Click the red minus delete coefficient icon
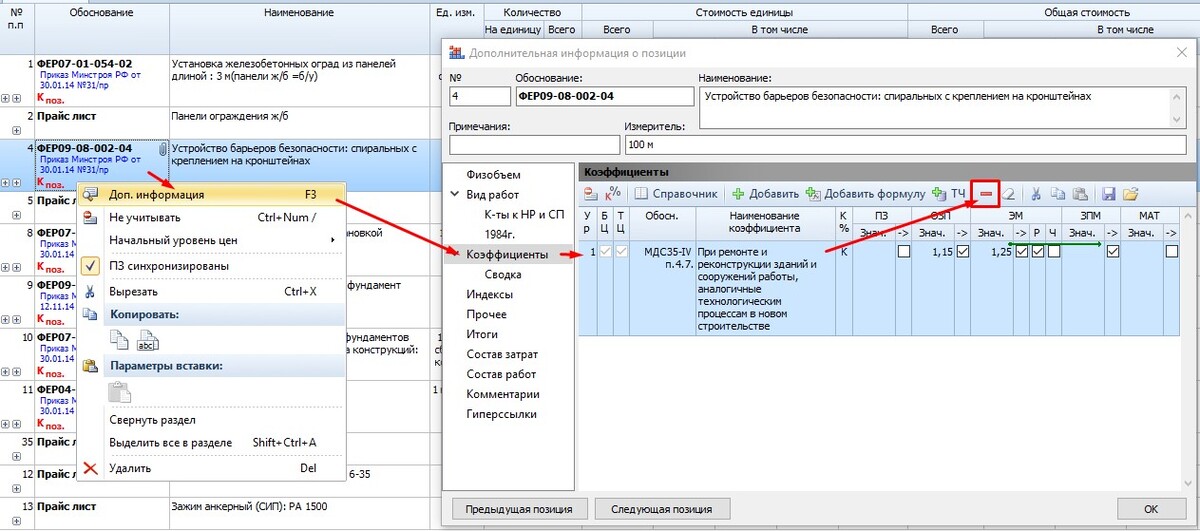1200x531 pixels. pos(986,193)
